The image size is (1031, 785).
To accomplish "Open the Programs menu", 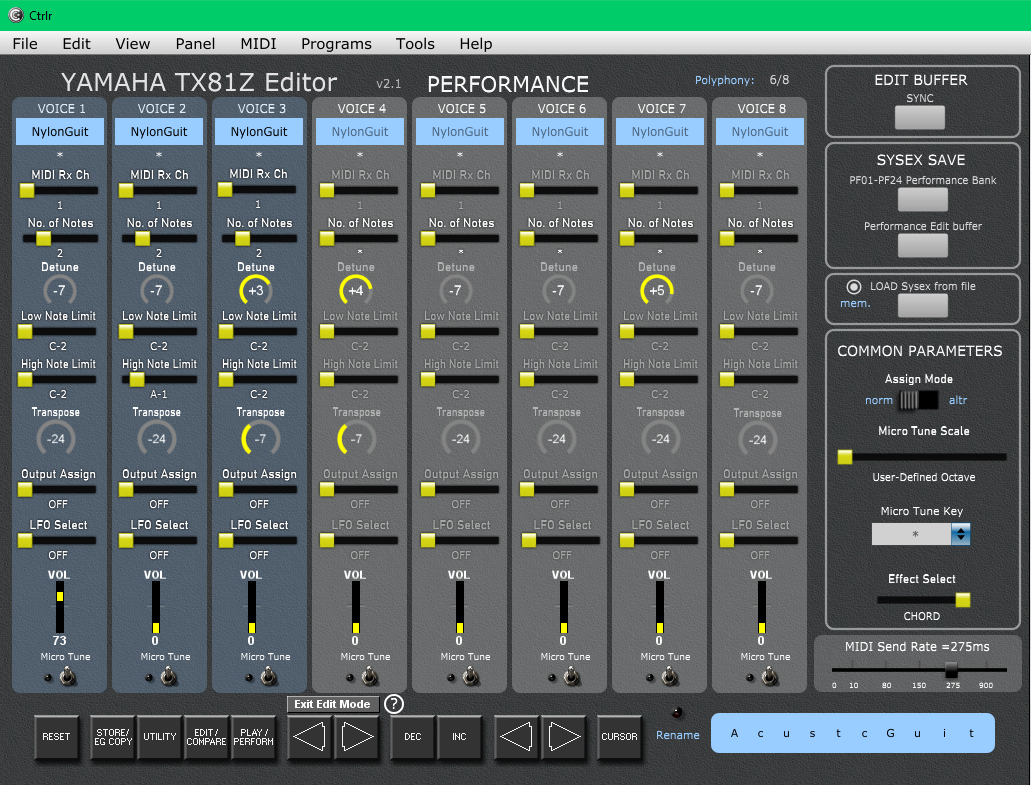I will click(x=336, y=43).
